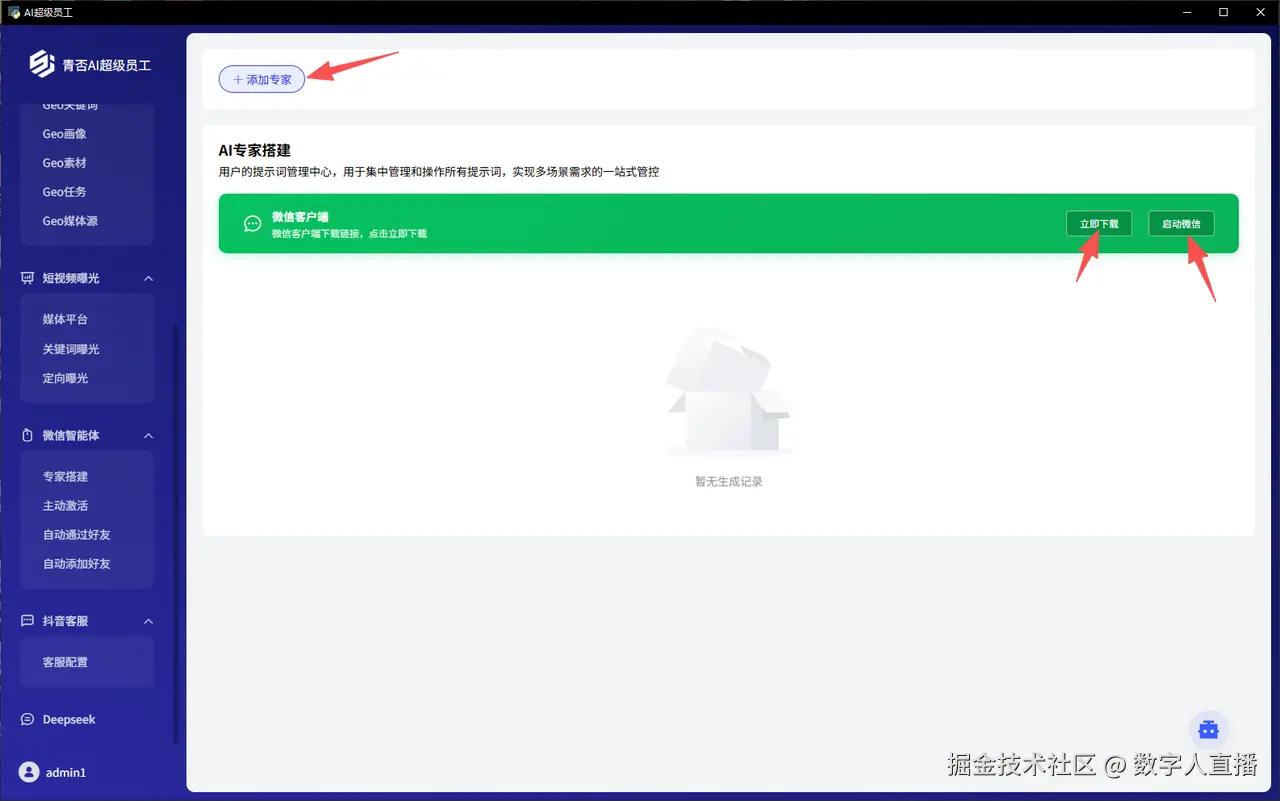Click the 暂无生成记录 empty state text
The width and height of the screenshot is (1280, 801).
(x=729, y=482)
